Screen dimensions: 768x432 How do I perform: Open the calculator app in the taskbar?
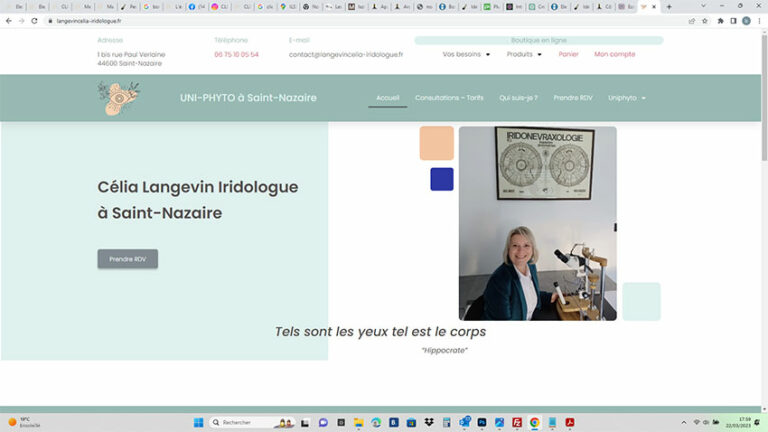click(447, 422)
